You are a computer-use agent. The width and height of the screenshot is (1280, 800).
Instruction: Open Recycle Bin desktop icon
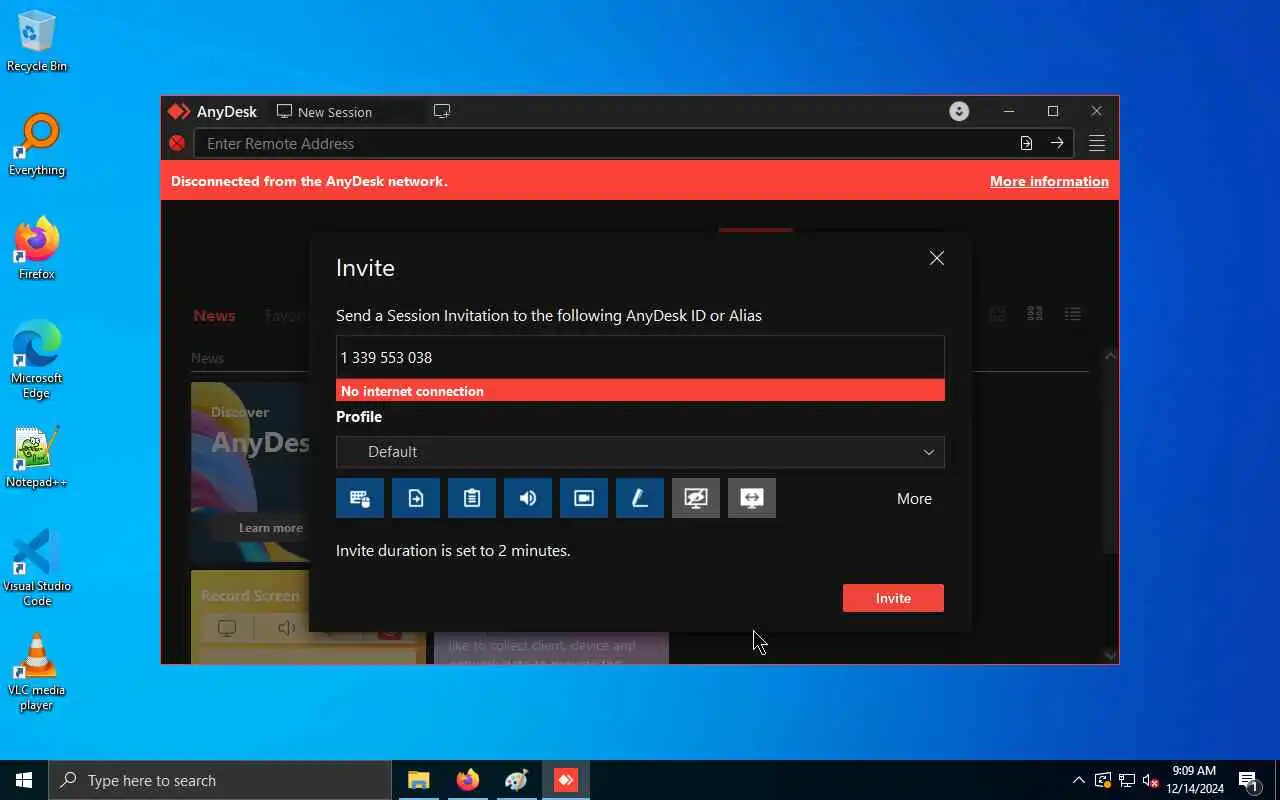(37, 41)
